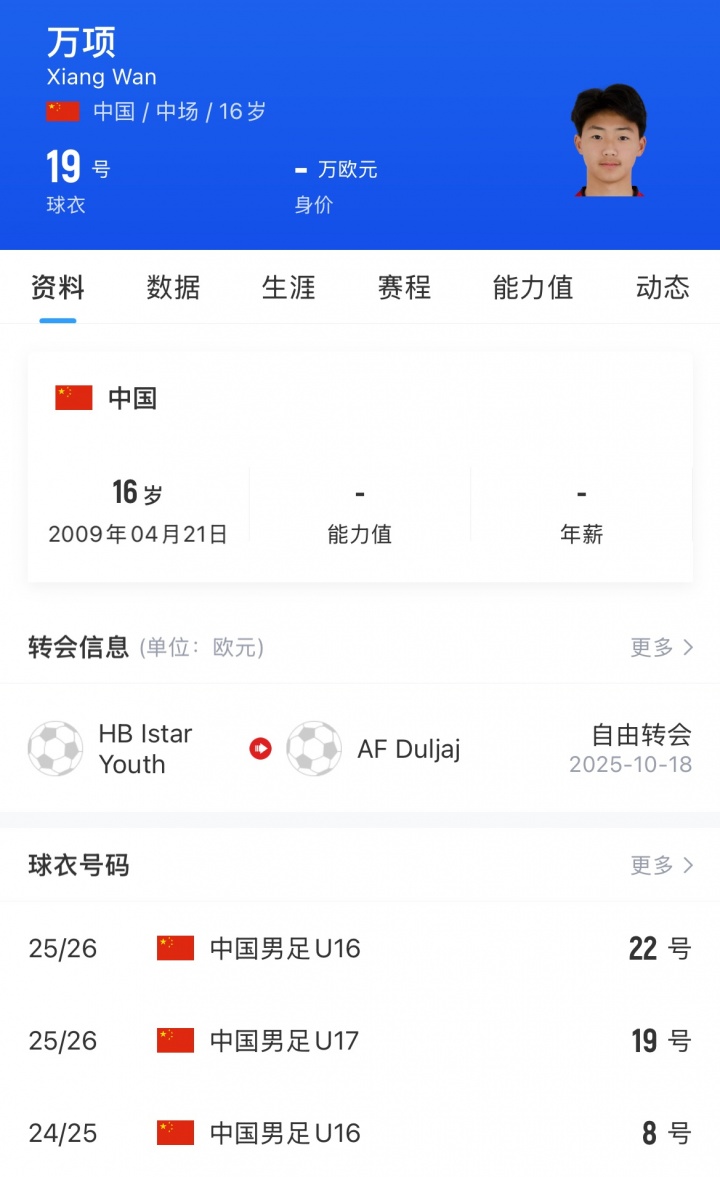Expand 更多 in 转会信息 section

pos(661,647)
